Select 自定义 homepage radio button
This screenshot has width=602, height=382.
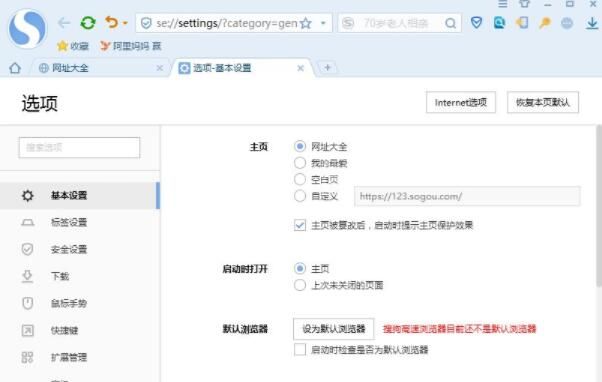300,196
